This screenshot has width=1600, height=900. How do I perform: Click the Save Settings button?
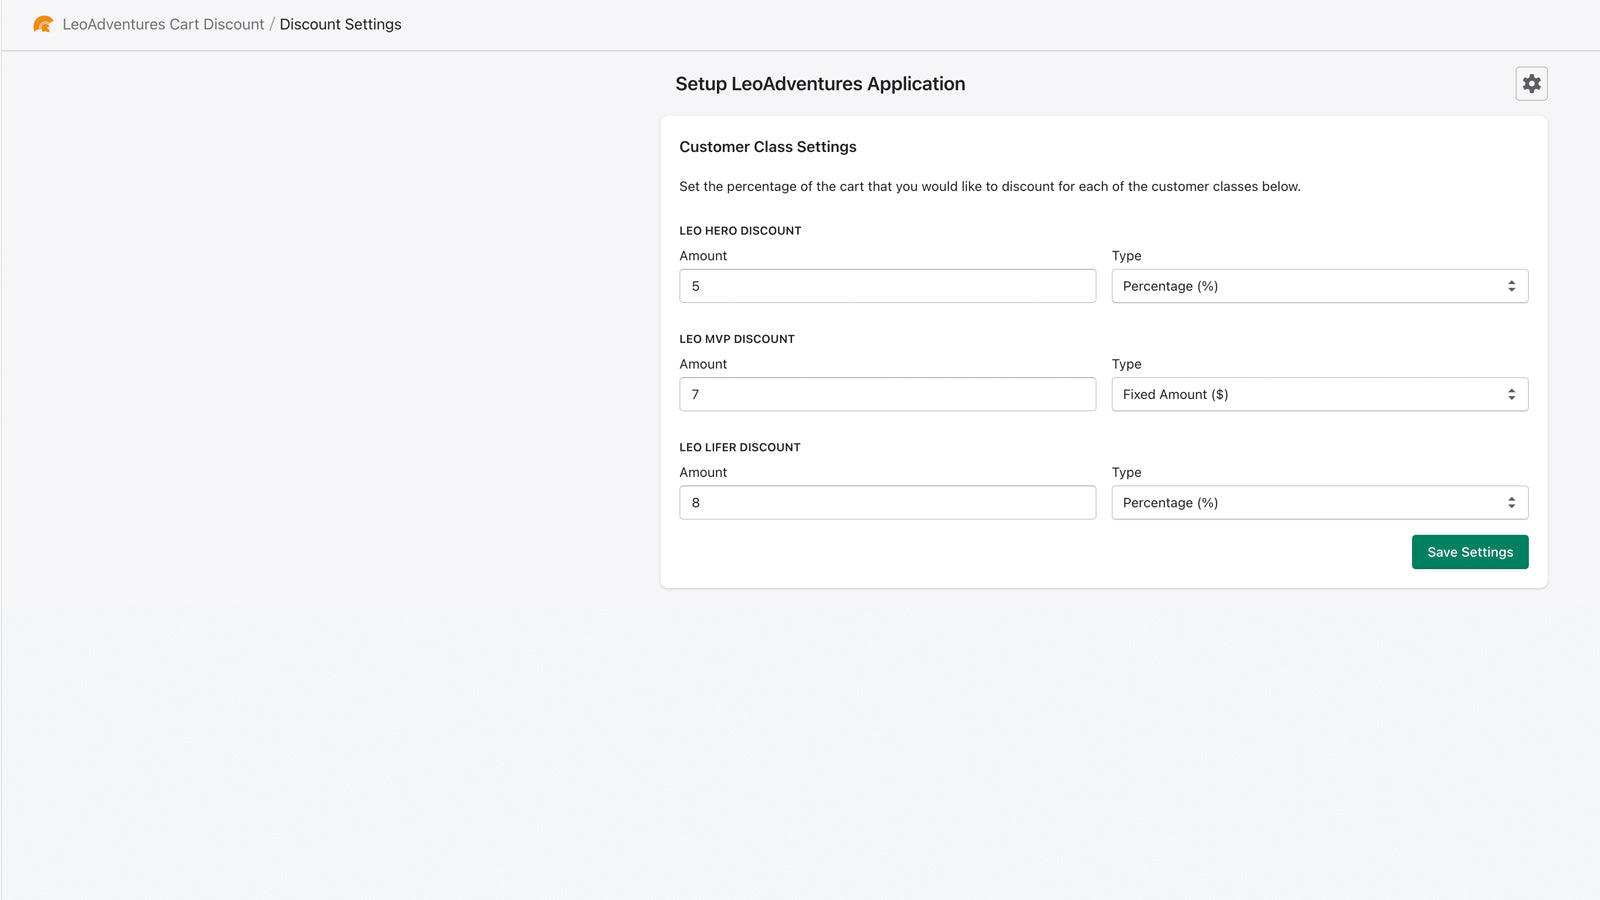point(1470,552)
